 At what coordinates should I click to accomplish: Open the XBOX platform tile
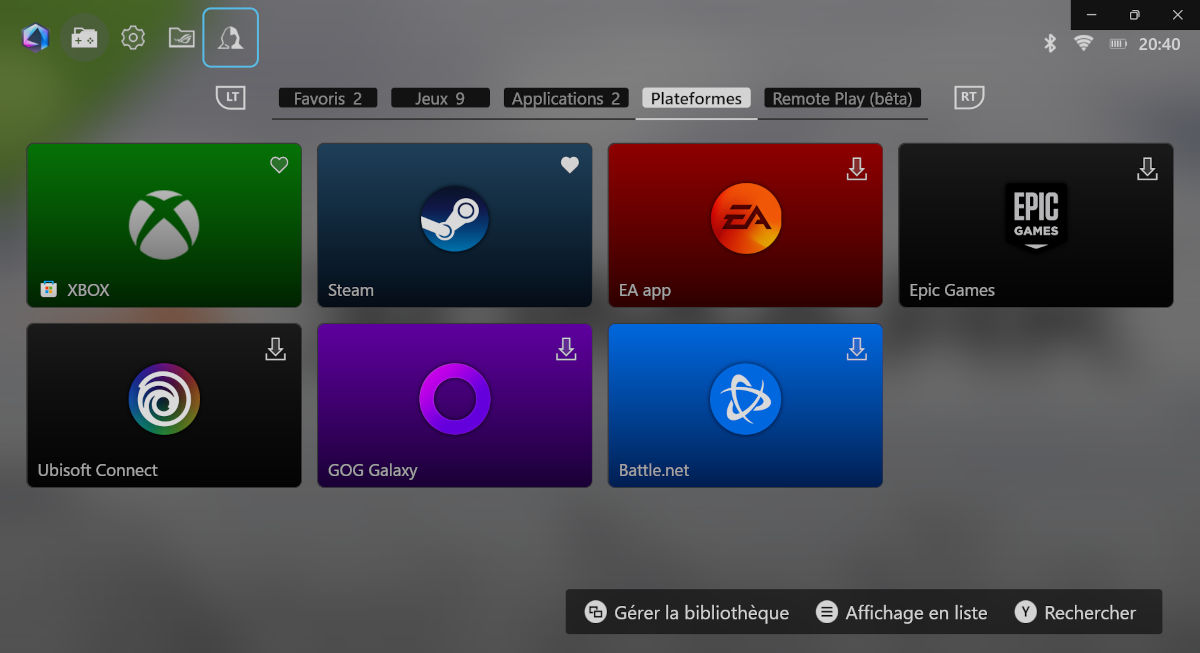coord(164,225)
